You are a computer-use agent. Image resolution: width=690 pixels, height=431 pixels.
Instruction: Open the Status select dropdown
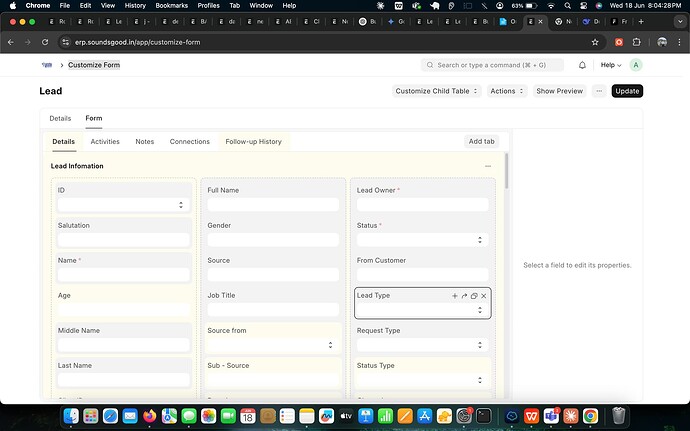pyautogui.click(x=422, y=240)
